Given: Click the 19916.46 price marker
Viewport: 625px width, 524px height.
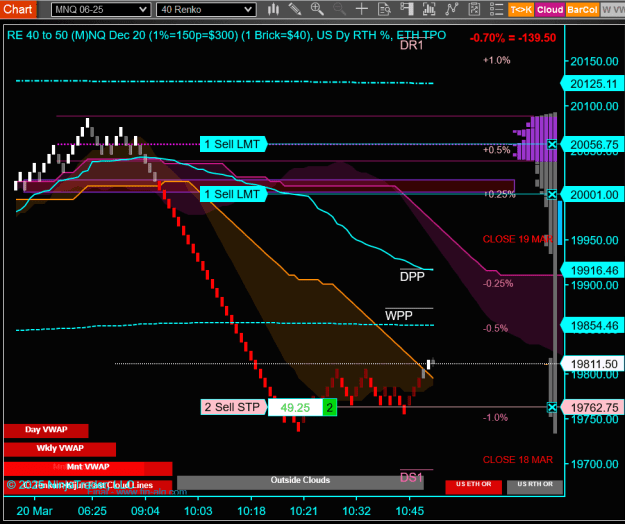Looking at the screenshot, I should (x=592, y=271).
